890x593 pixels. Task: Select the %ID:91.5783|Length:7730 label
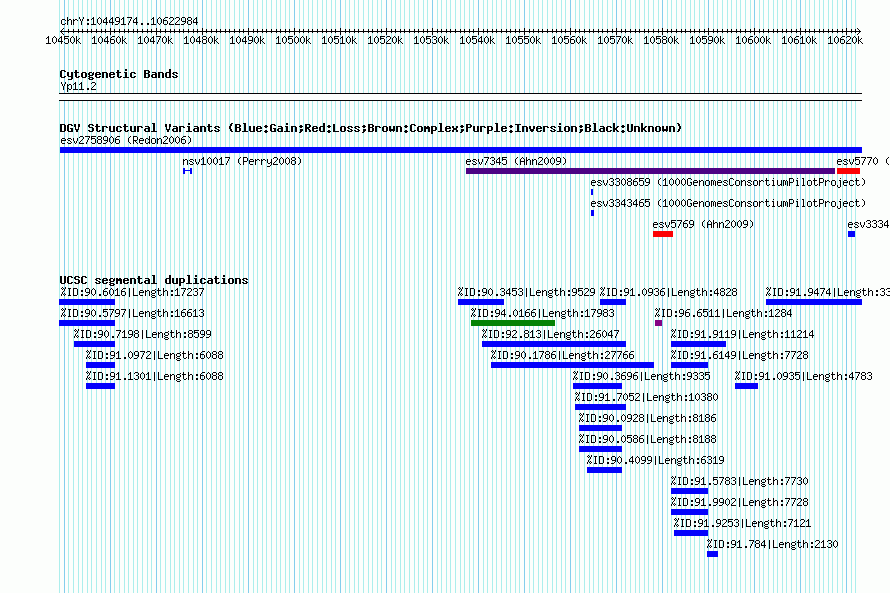pos(740,481)
